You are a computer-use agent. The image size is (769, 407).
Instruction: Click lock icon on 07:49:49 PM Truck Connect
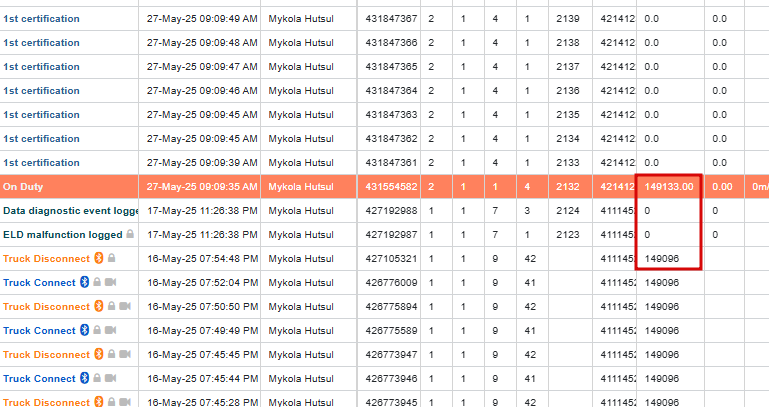click(97, 330)
